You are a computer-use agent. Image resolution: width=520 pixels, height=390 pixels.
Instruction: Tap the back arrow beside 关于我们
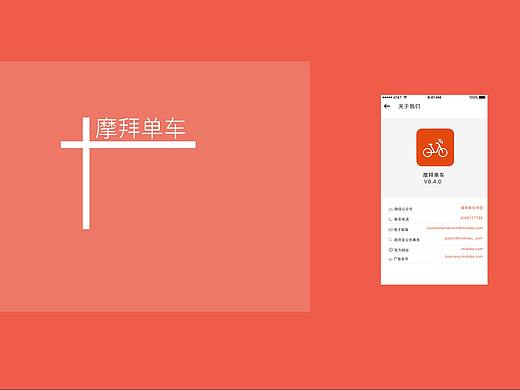(387, 106)
